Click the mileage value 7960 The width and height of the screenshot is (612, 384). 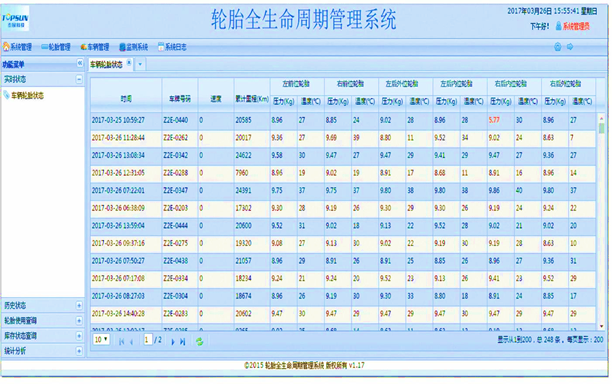[x=242, y=173]
